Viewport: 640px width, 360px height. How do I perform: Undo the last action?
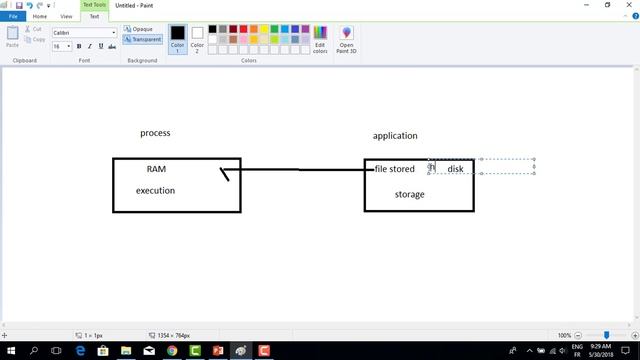click(x=29, y=5)
